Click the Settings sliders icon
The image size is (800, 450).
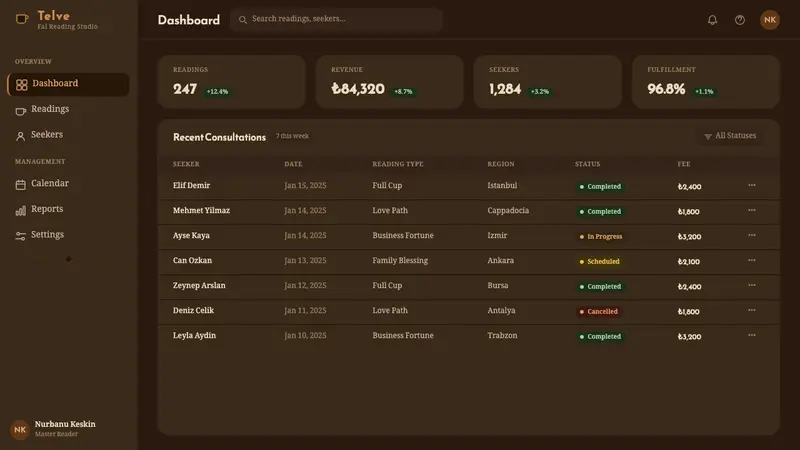(20, 236)
